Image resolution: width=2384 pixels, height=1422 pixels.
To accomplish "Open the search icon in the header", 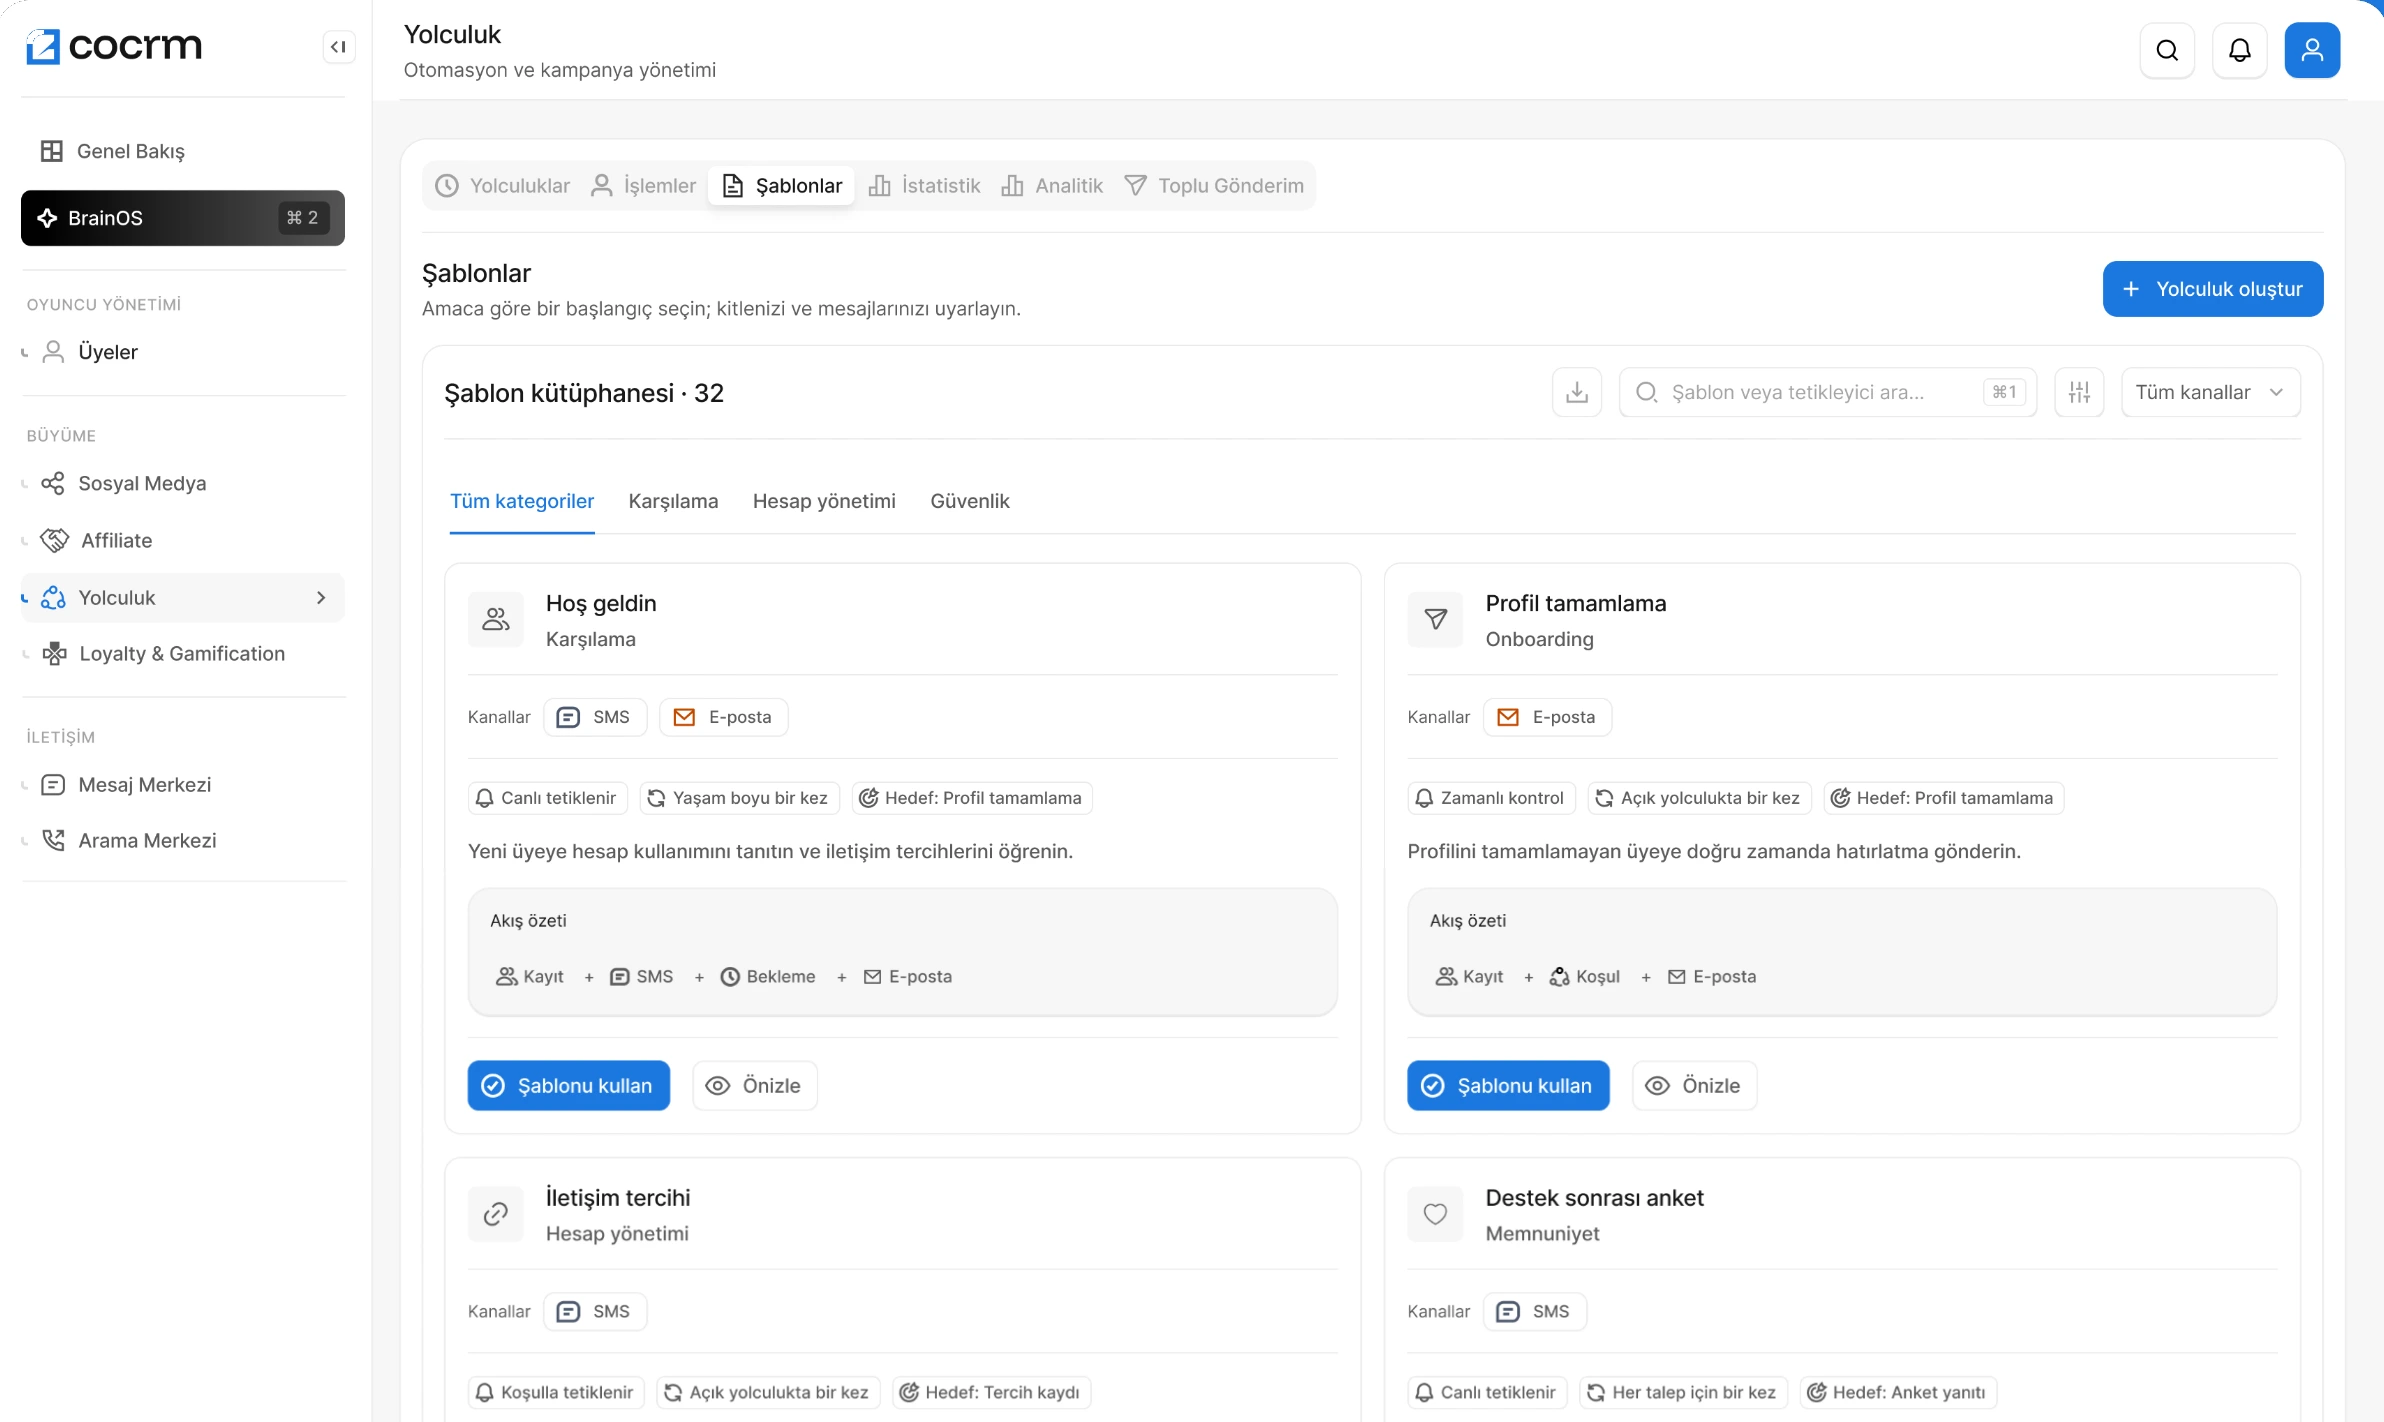I will pyautogui.click(x=2167, y=50).
